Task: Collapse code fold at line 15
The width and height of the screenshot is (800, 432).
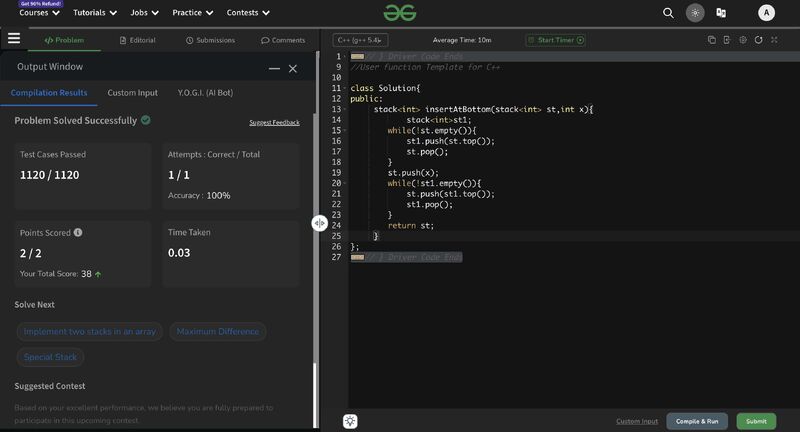Action: coord(345,131)
